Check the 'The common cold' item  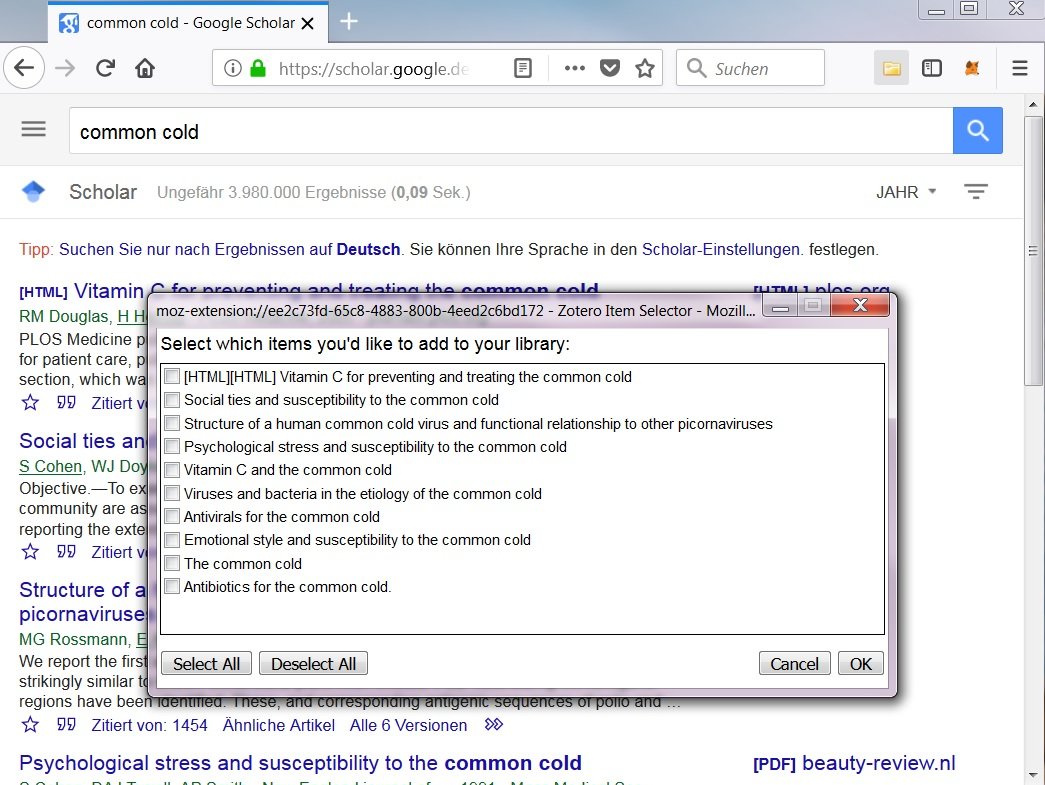pyautogui.click(x=171, y=563)
